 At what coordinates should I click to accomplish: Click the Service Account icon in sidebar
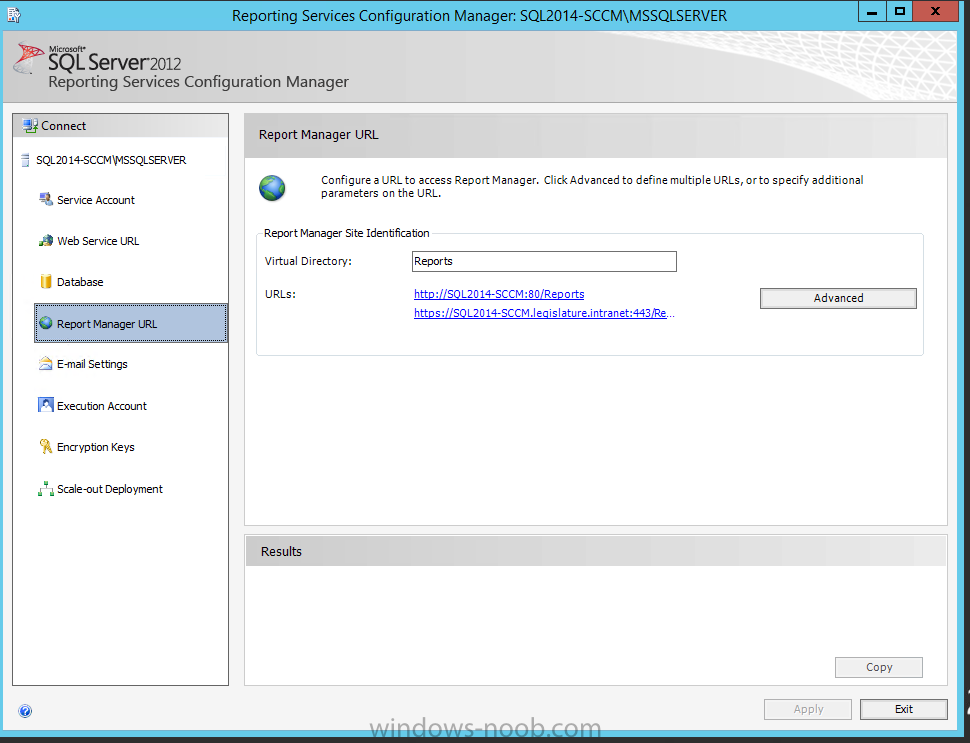(x=46, y=199)
